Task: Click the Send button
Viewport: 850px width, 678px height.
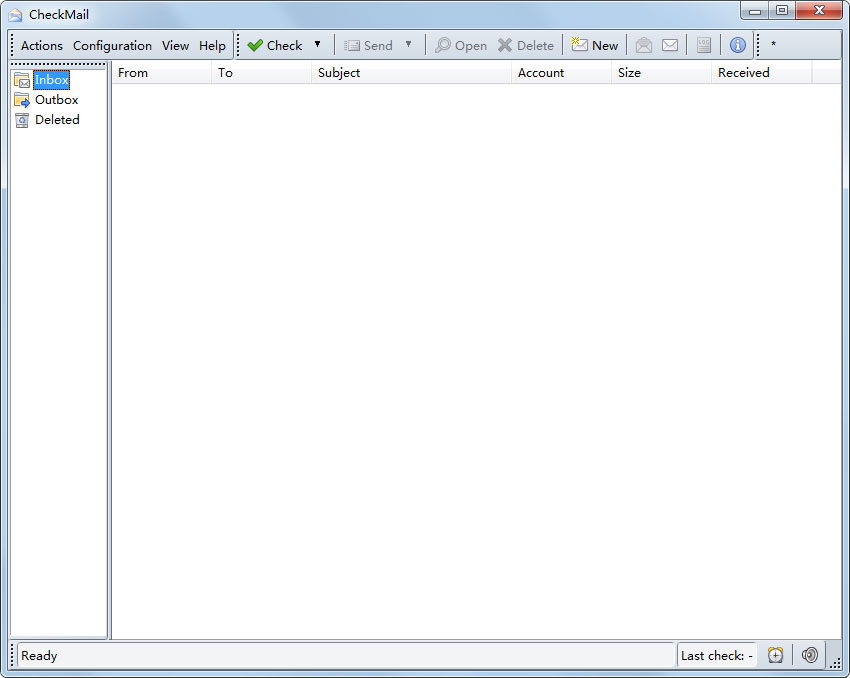Action: point(368,46)
